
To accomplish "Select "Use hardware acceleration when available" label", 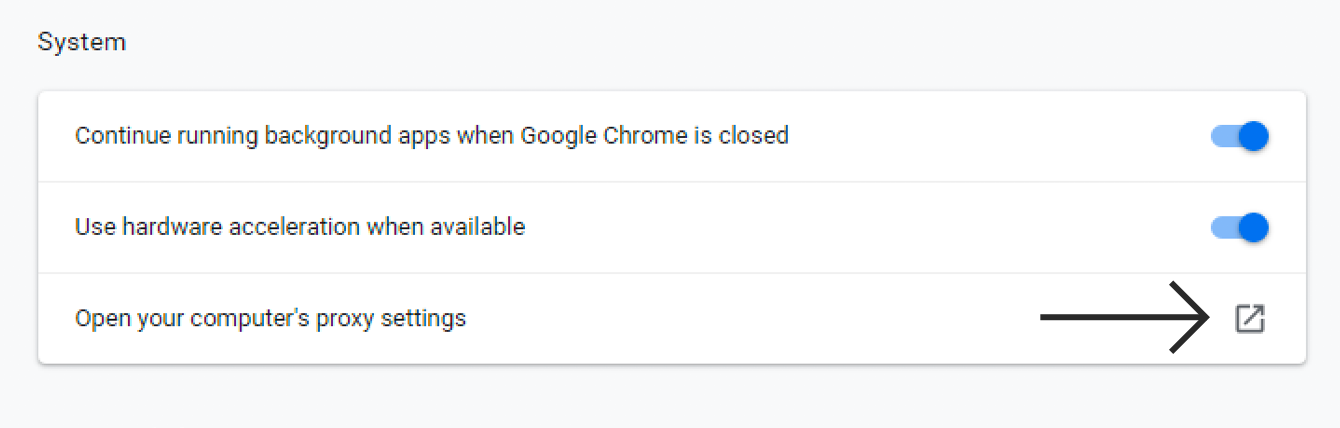I will point(300,227).
